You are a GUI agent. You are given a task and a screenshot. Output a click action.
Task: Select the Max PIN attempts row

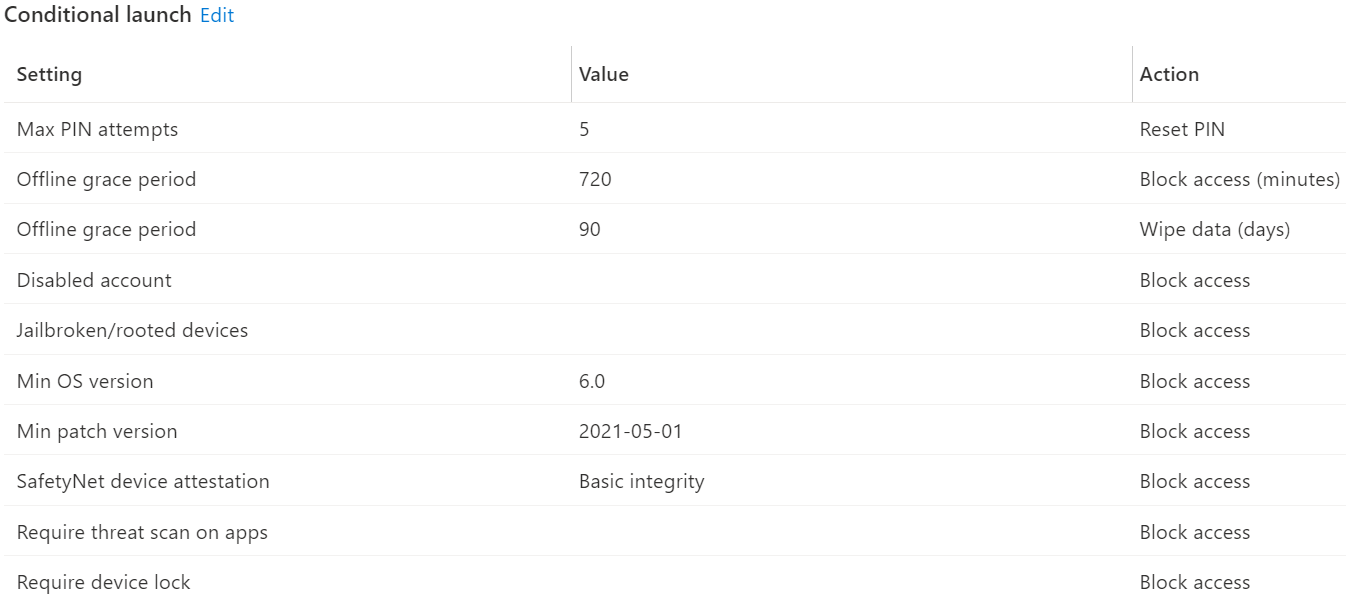click(x=97, y=129)
